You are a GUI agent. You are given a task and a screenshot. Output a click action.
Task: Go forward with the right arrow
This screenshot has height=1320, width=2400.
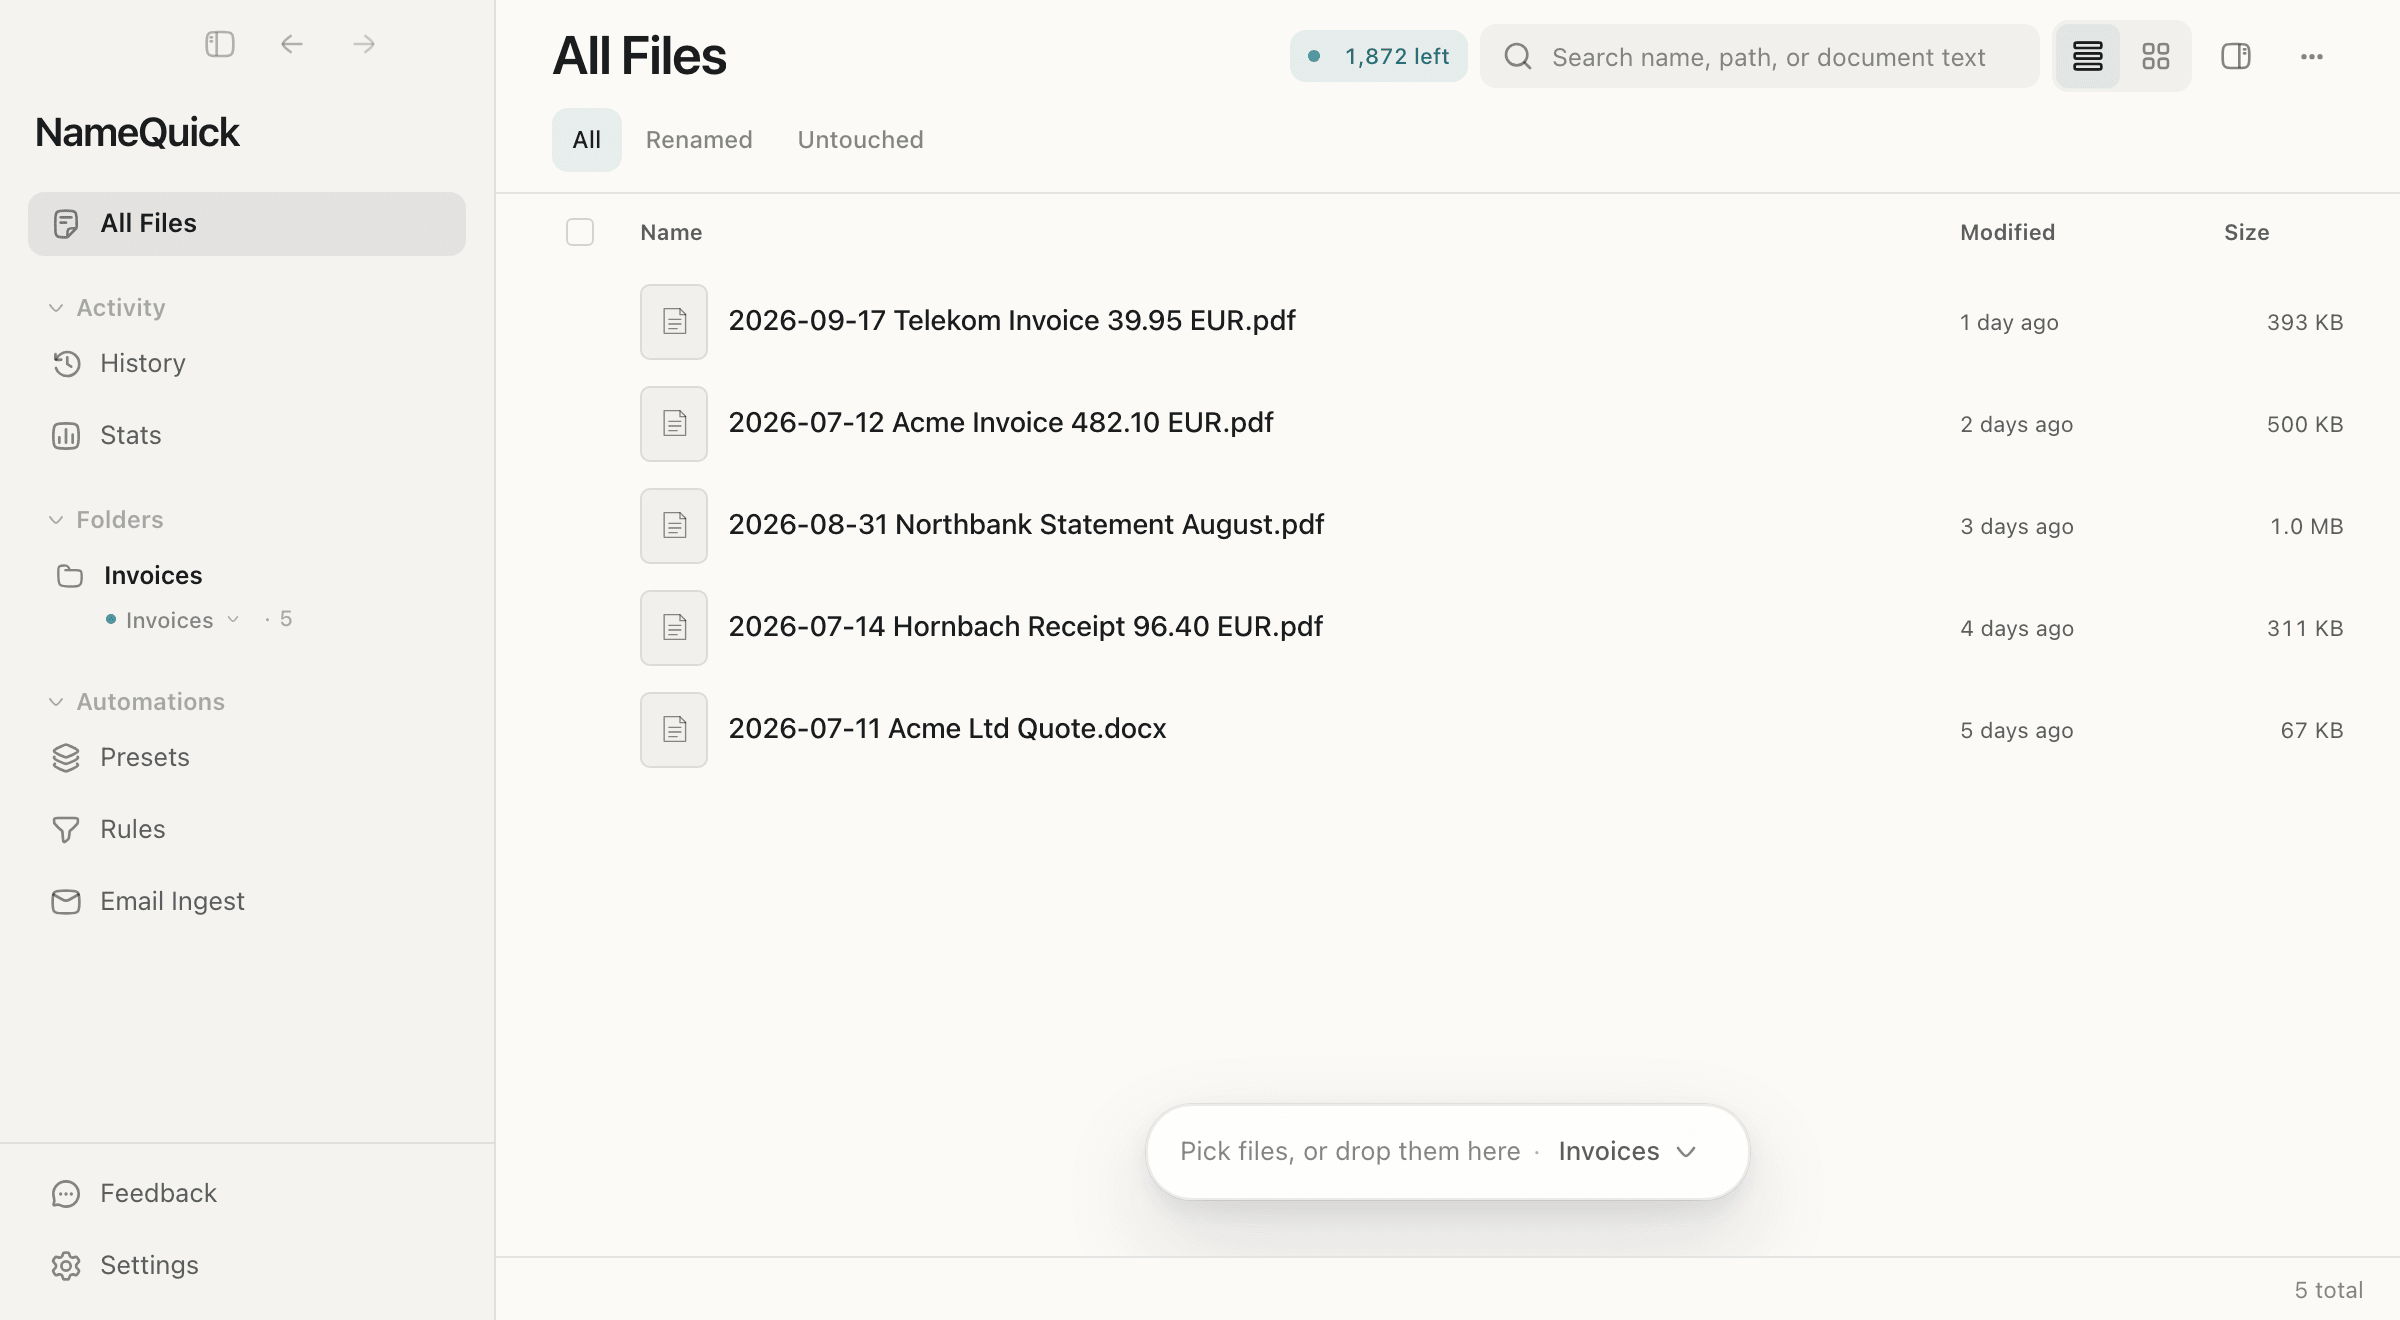click(x=364, y=44)
